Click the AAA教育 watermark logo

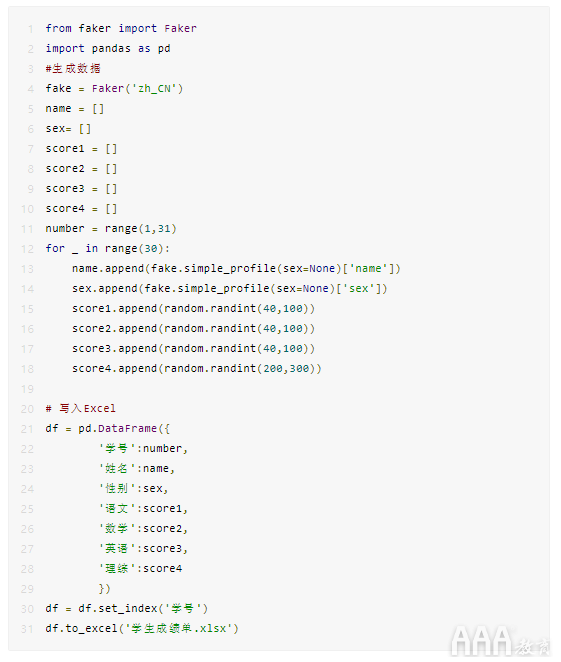(x=500, y=642)
